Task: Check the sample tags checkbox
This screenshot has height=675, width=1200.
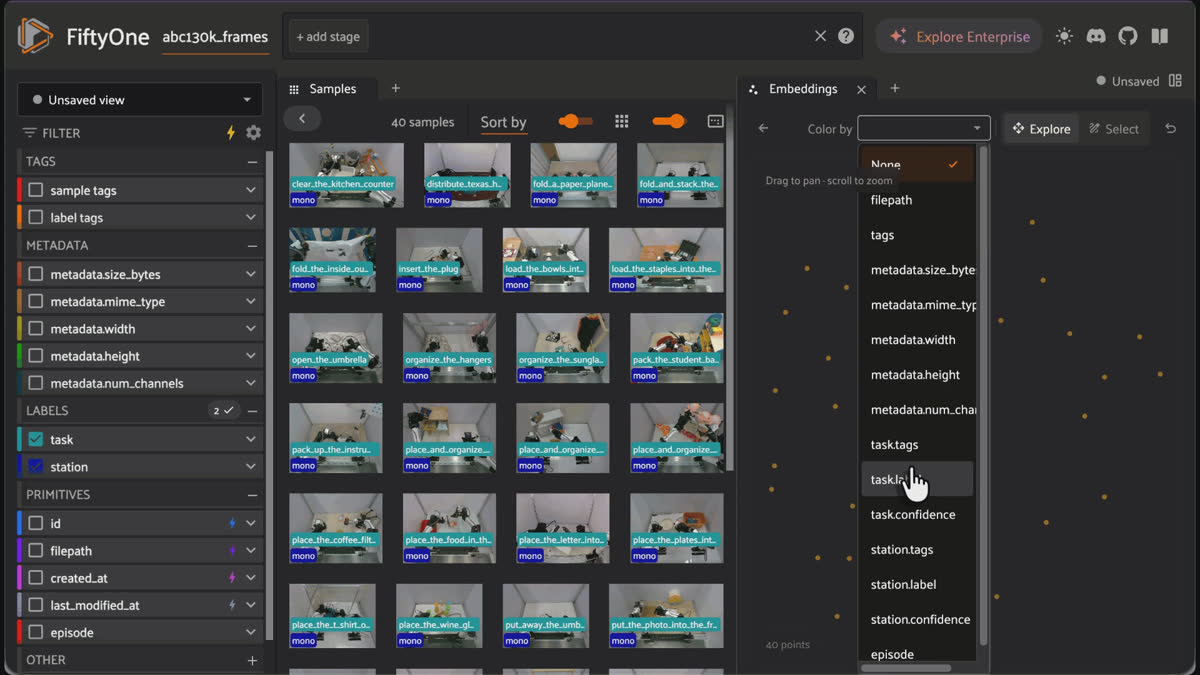Action: [36, 190]
